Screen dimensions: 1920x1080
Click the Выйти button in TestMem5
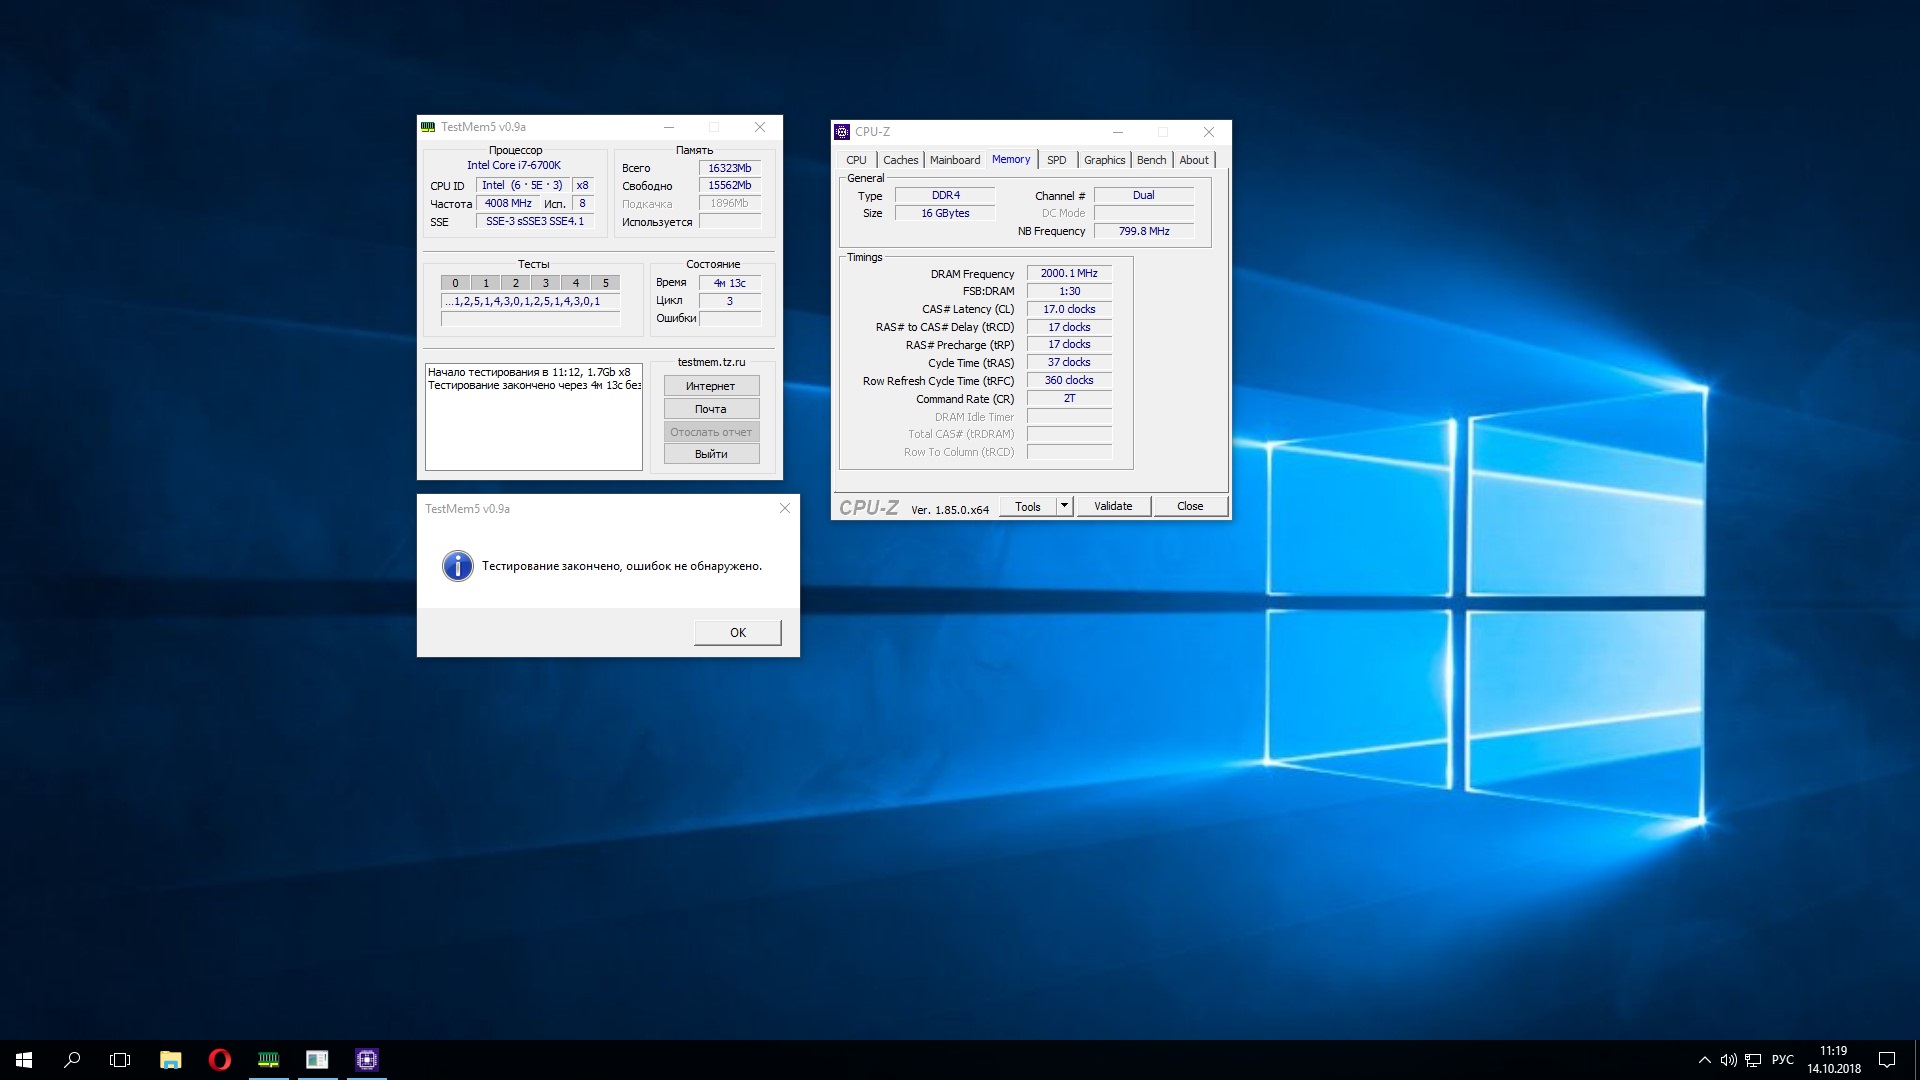click(711, 454)
